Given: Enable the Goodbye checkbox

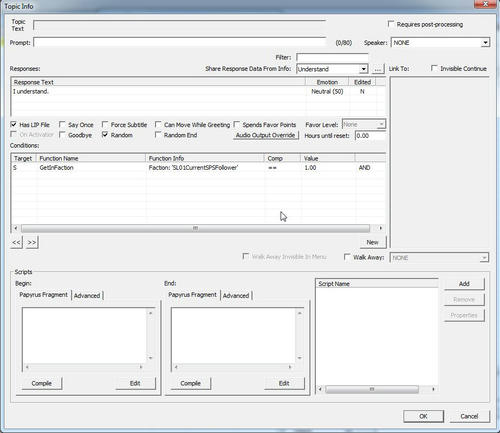Looking at the screenshot, I should 62,134.
